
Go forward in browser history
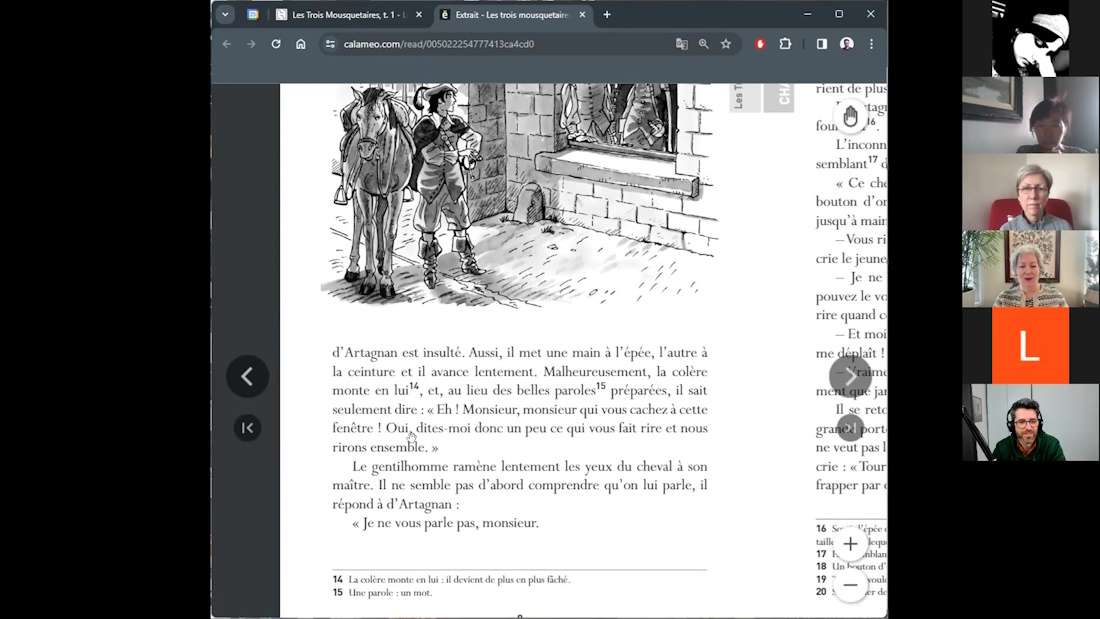tap(250, 44)
